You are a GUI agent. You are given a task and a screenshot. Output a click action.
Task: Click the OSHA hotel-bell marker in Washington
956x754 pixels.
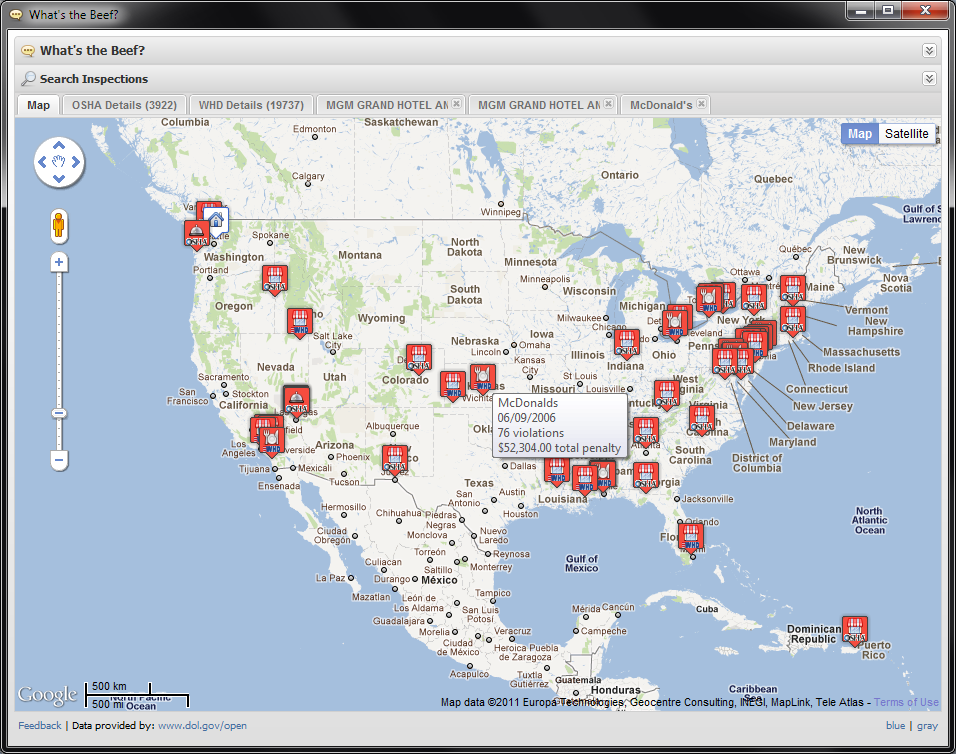click(x=196, y=233)
